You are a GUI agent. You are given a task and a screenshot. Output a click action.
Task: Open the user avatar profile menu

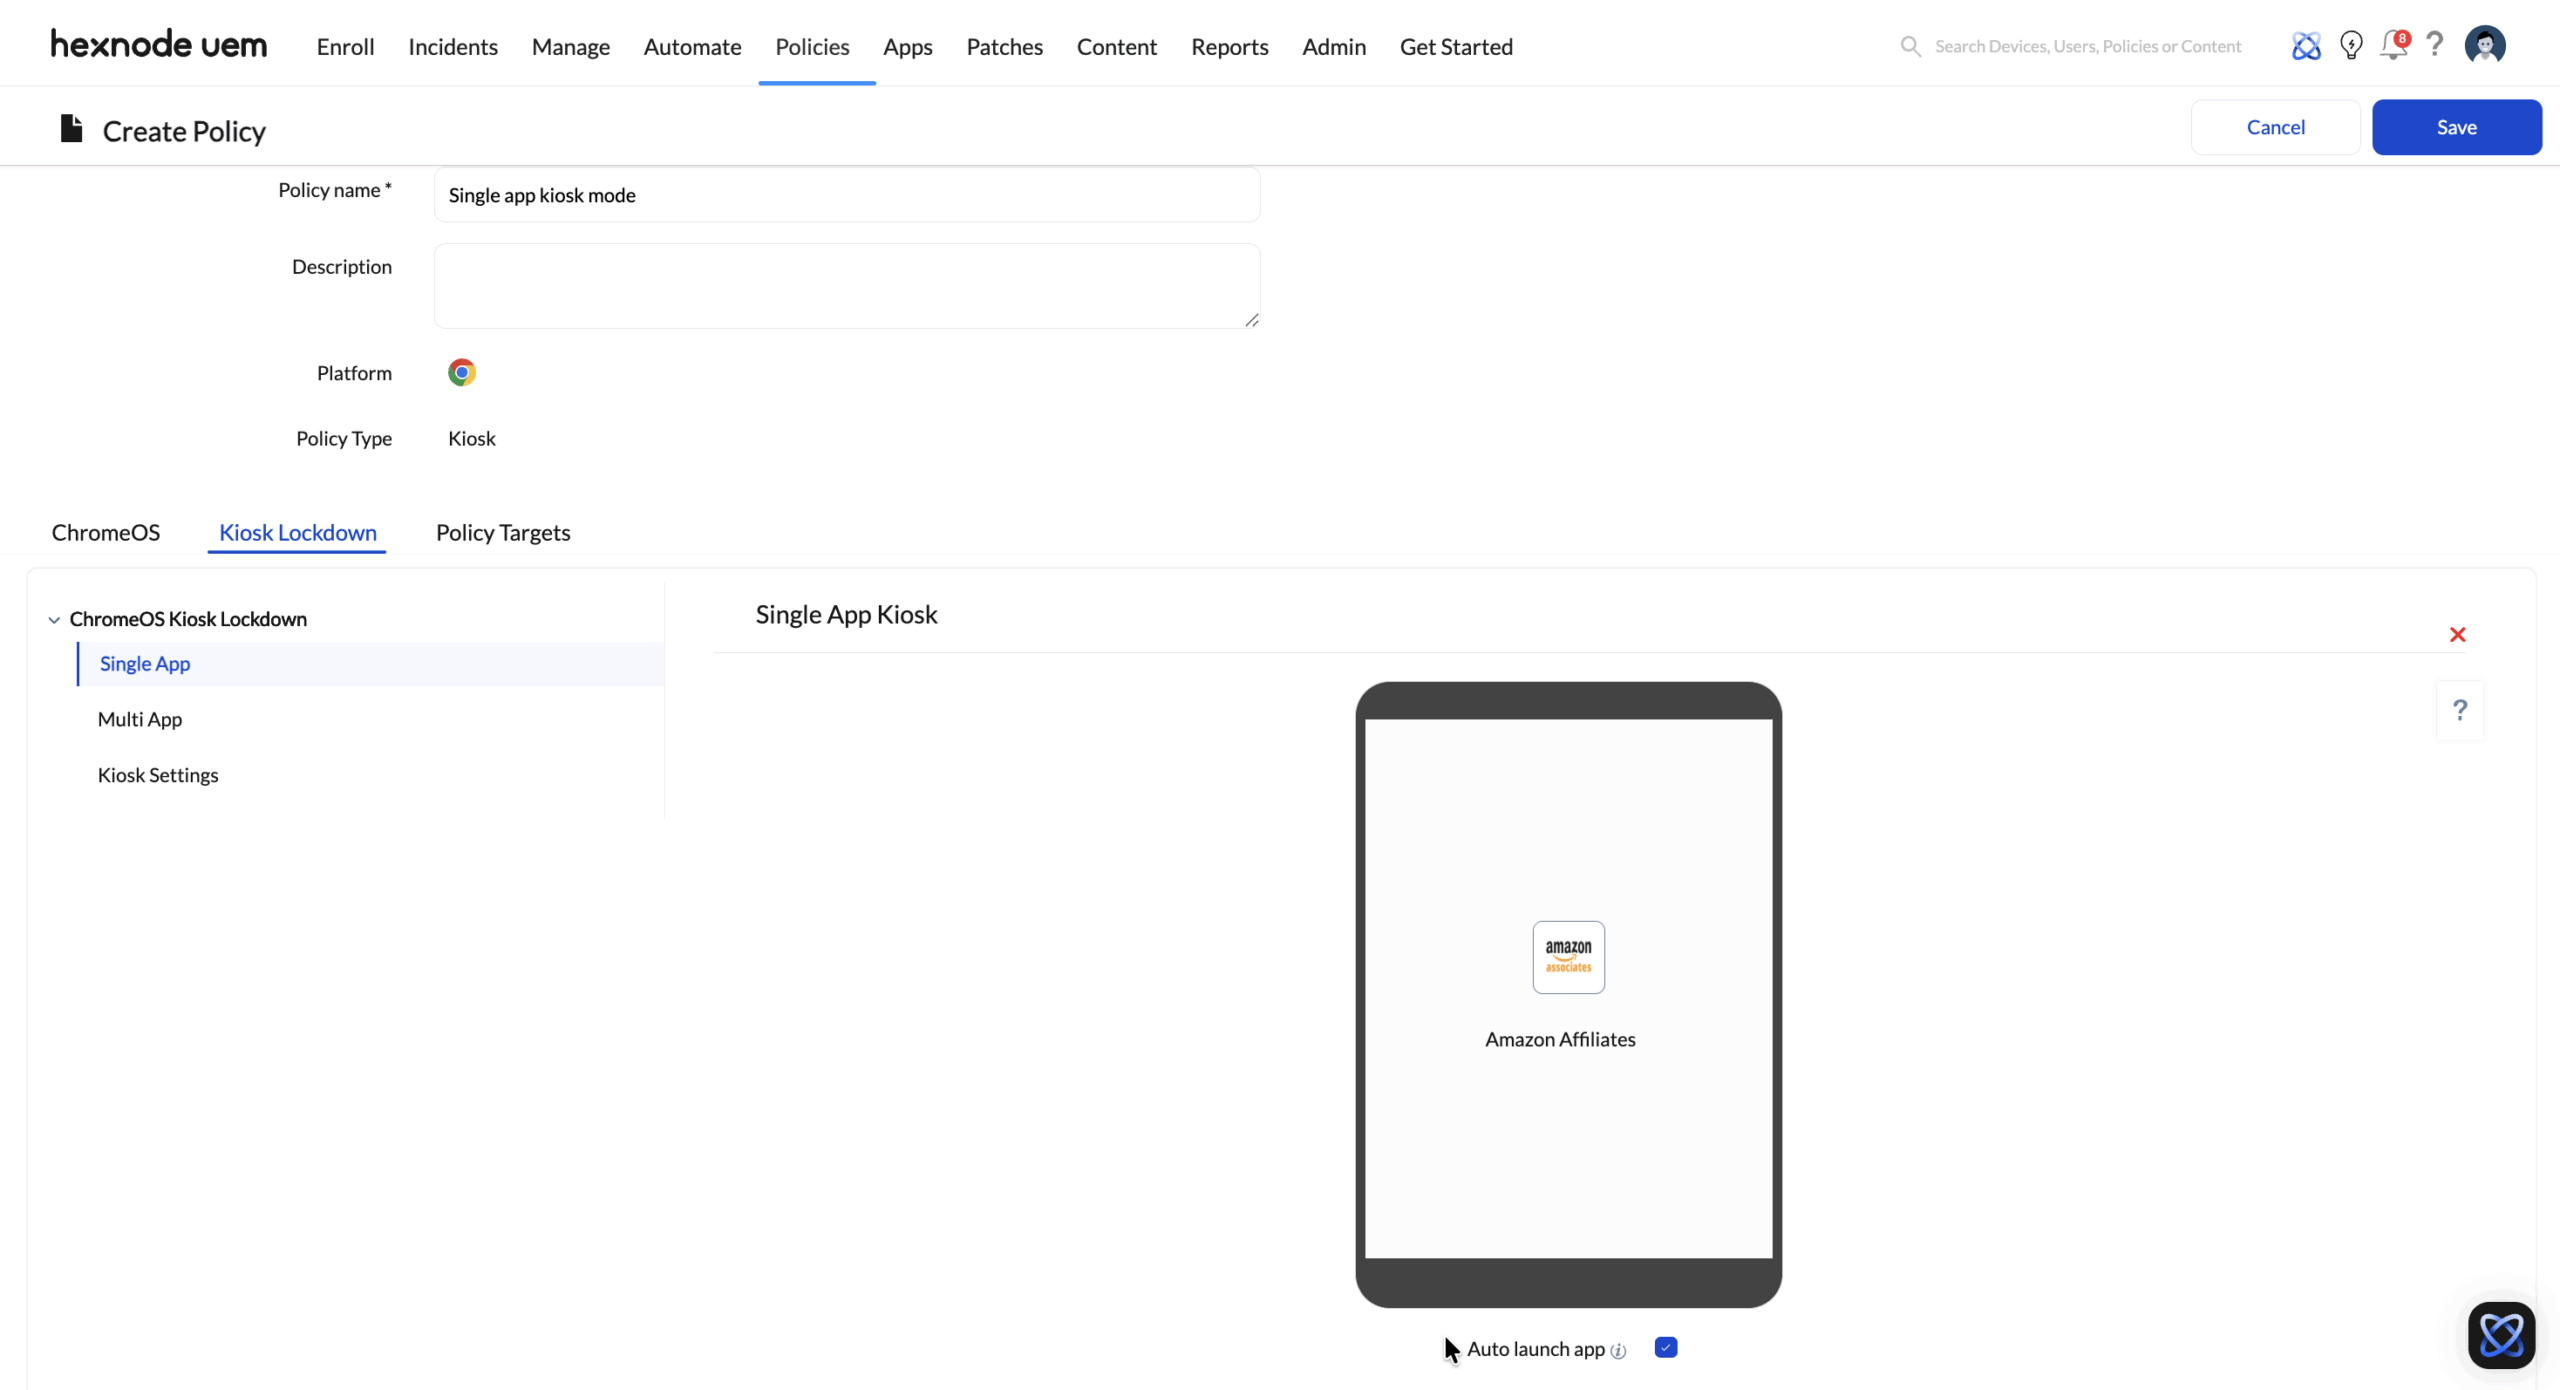2486,45
